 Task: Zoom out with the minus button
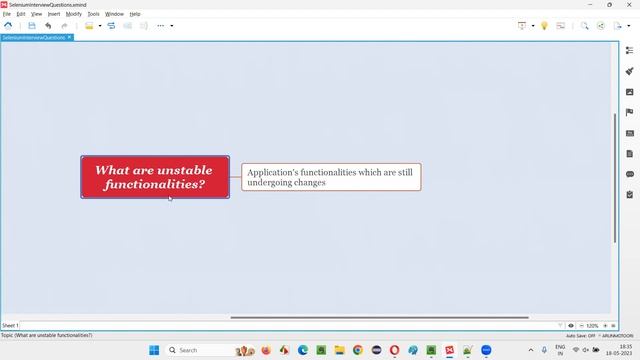[581, 325]
